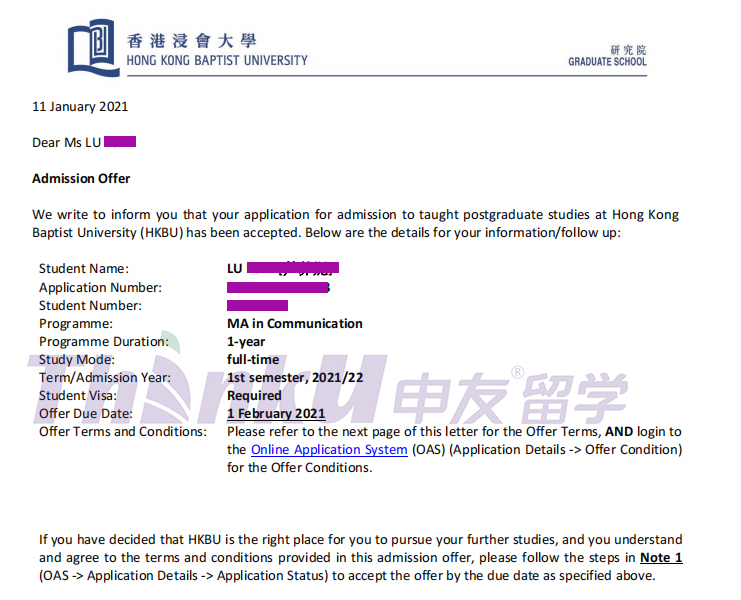Click the HKBU logo emblem

94,48
